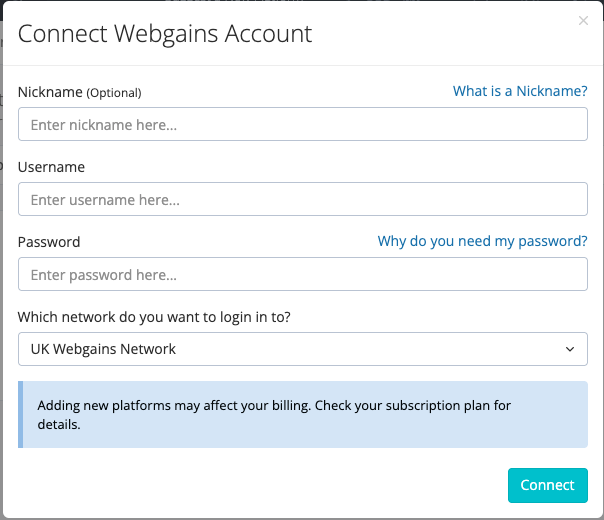Open the UK Webgains Network dropdown
The width and height of the screenshot is (604, 520).
pos(302,350)
